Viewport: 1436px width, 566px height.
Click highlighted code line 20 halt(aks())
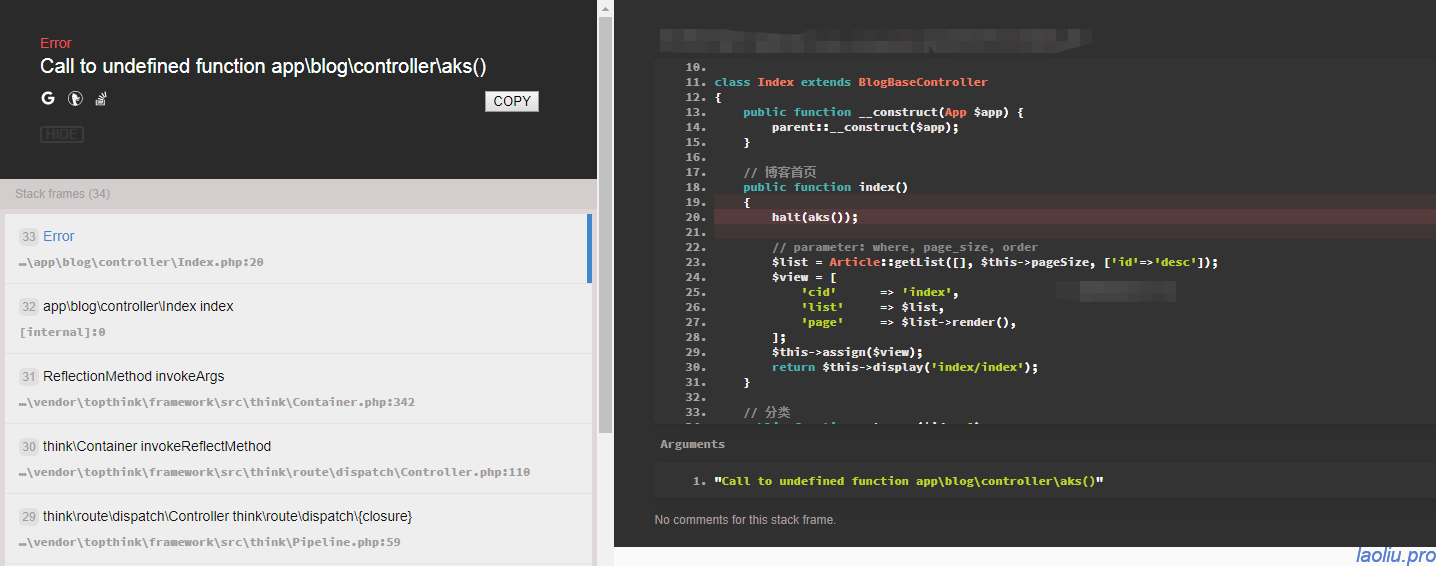click(x=814, y=217)
